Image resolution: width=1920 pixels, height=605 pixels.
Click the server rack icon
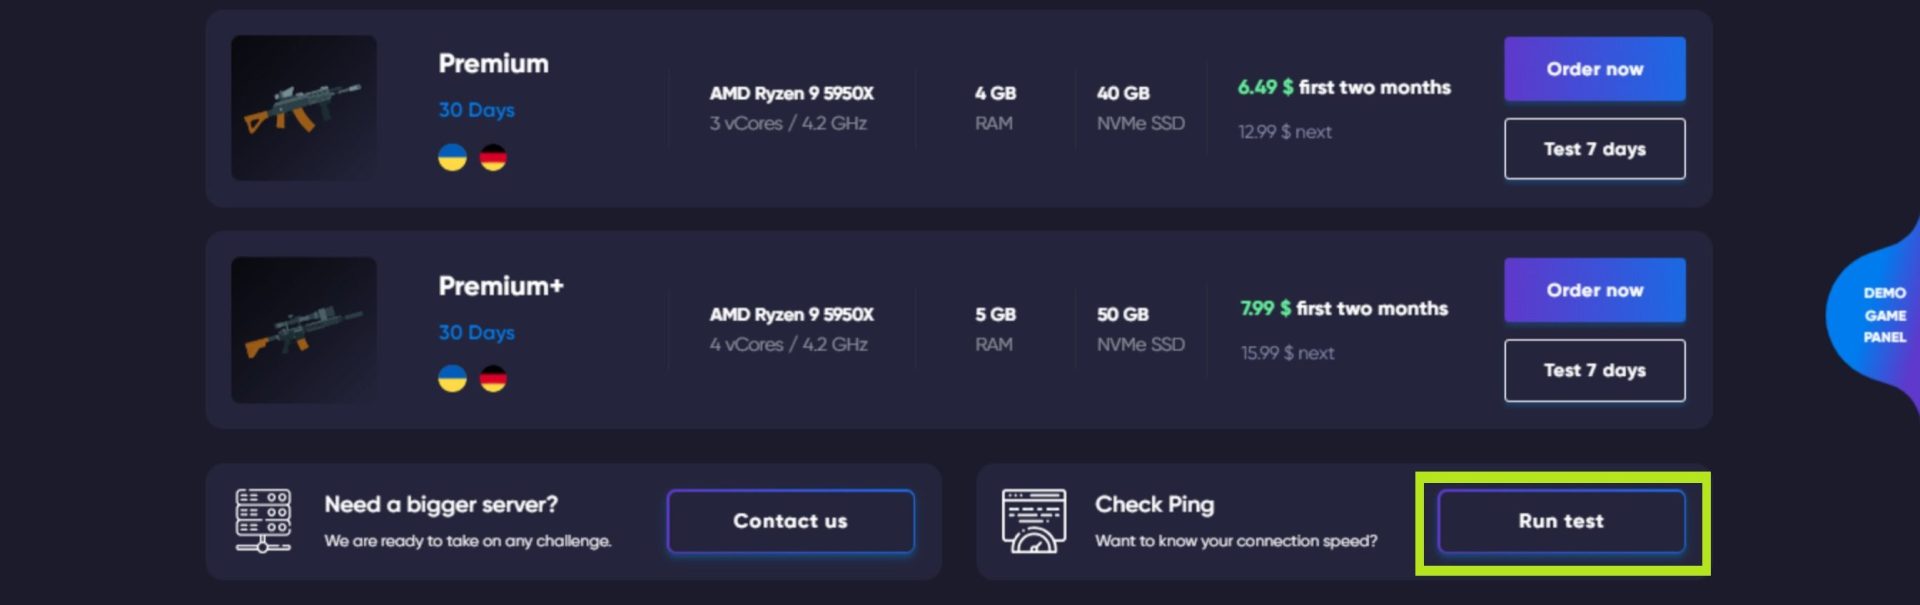(263, 520)
